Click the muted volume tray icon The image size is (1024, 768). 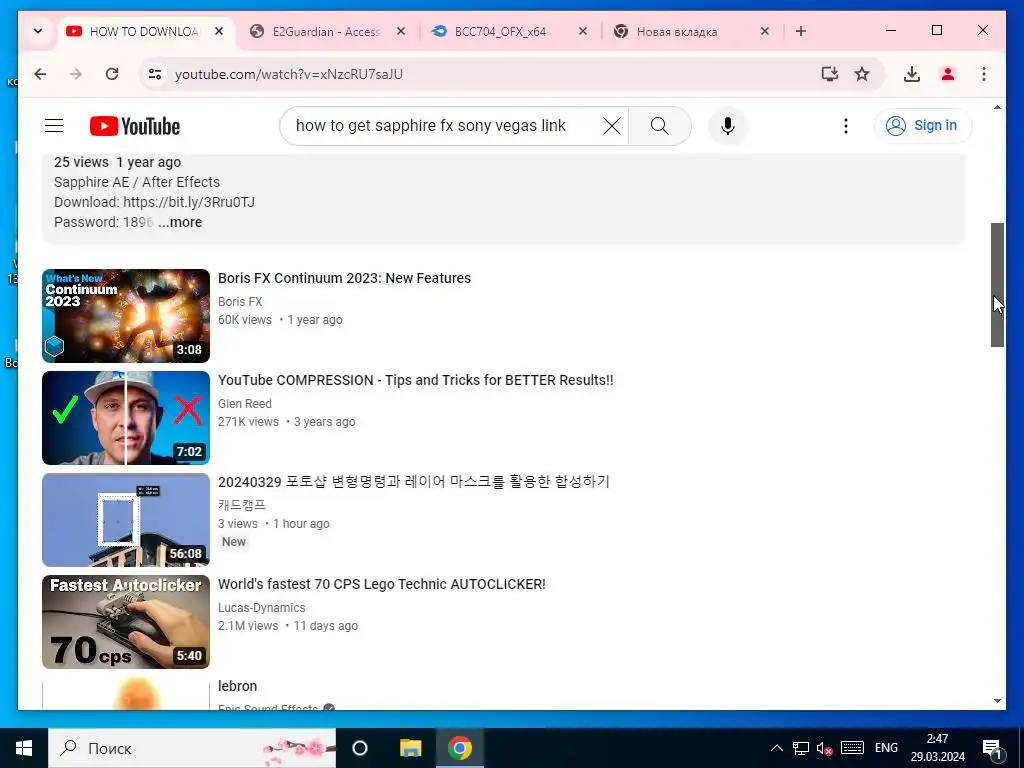click(x=824, y=748)
